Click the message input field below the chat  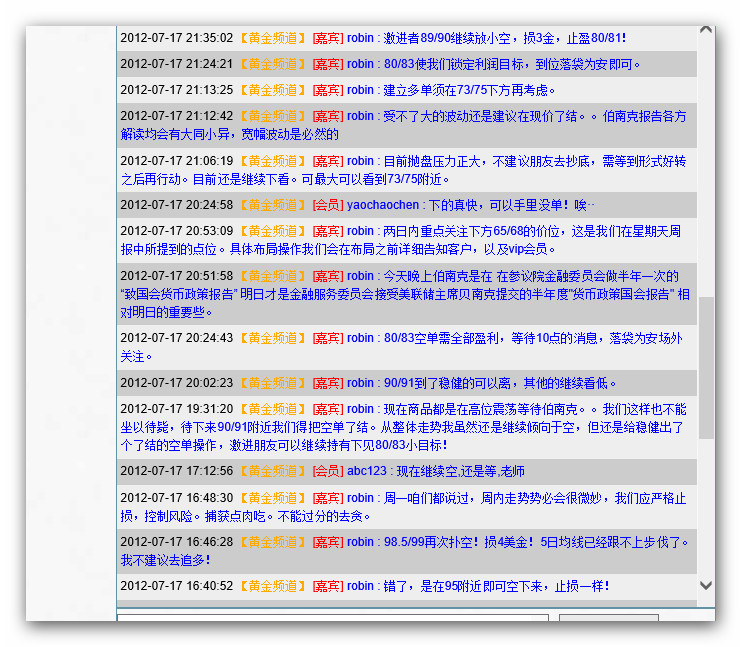tap(333, 617)
